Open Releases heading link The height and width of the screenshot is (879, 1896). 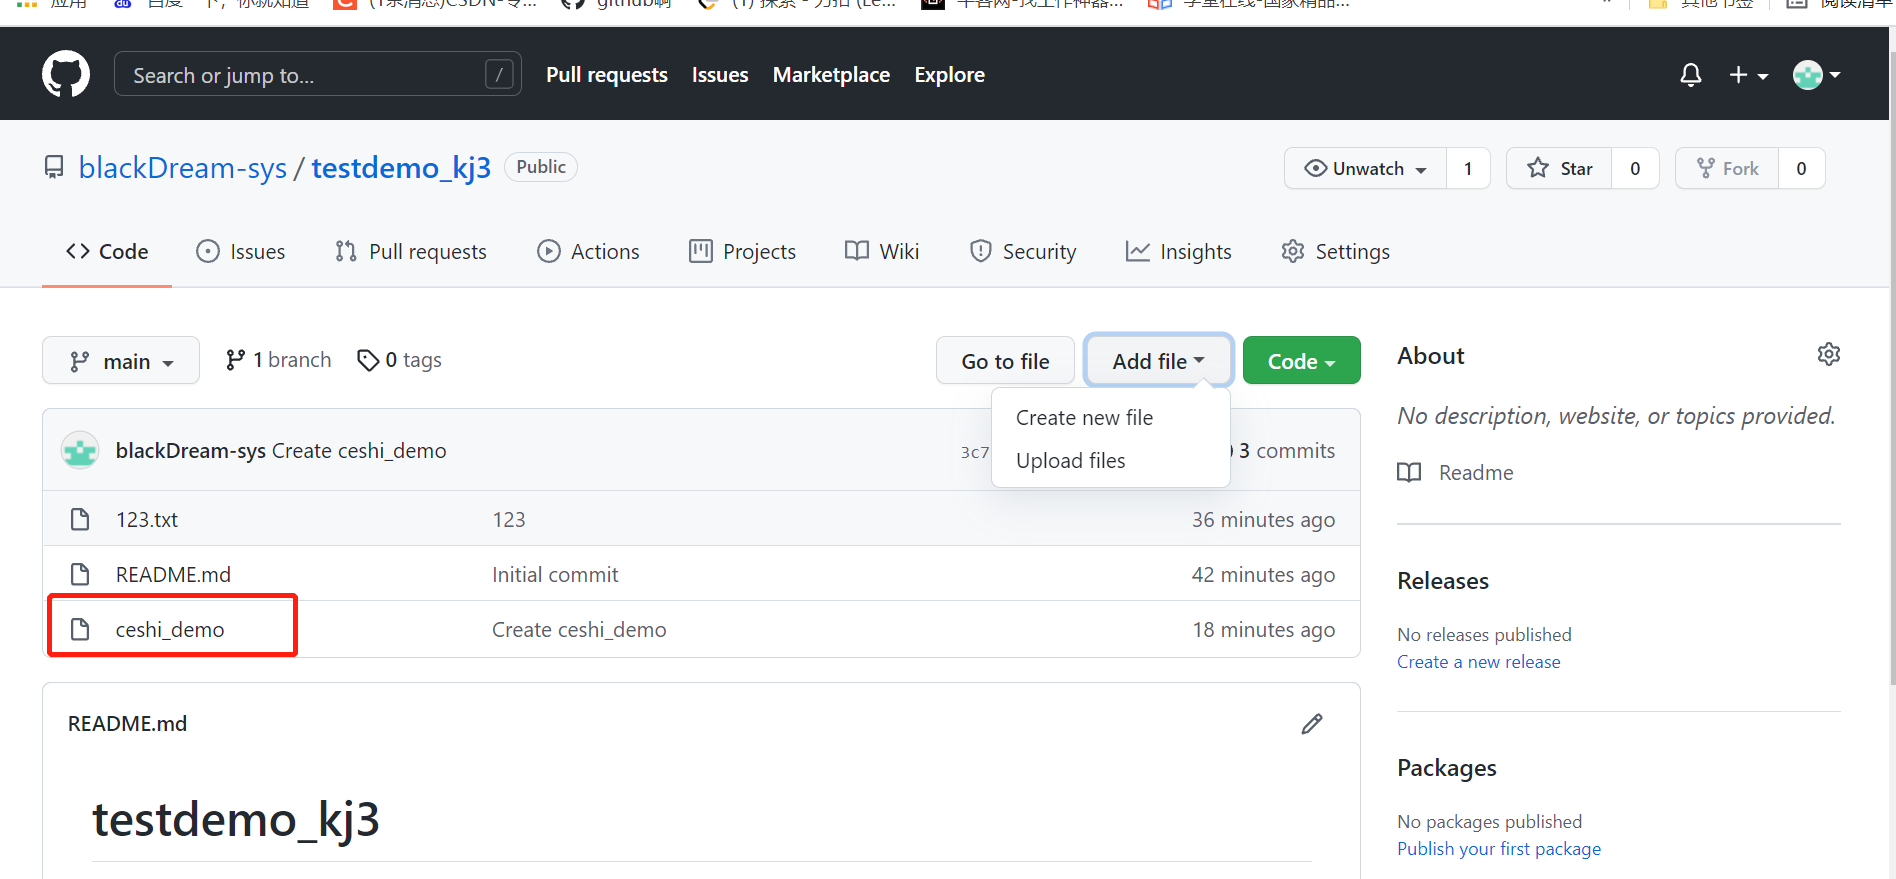coord(1443,581)
